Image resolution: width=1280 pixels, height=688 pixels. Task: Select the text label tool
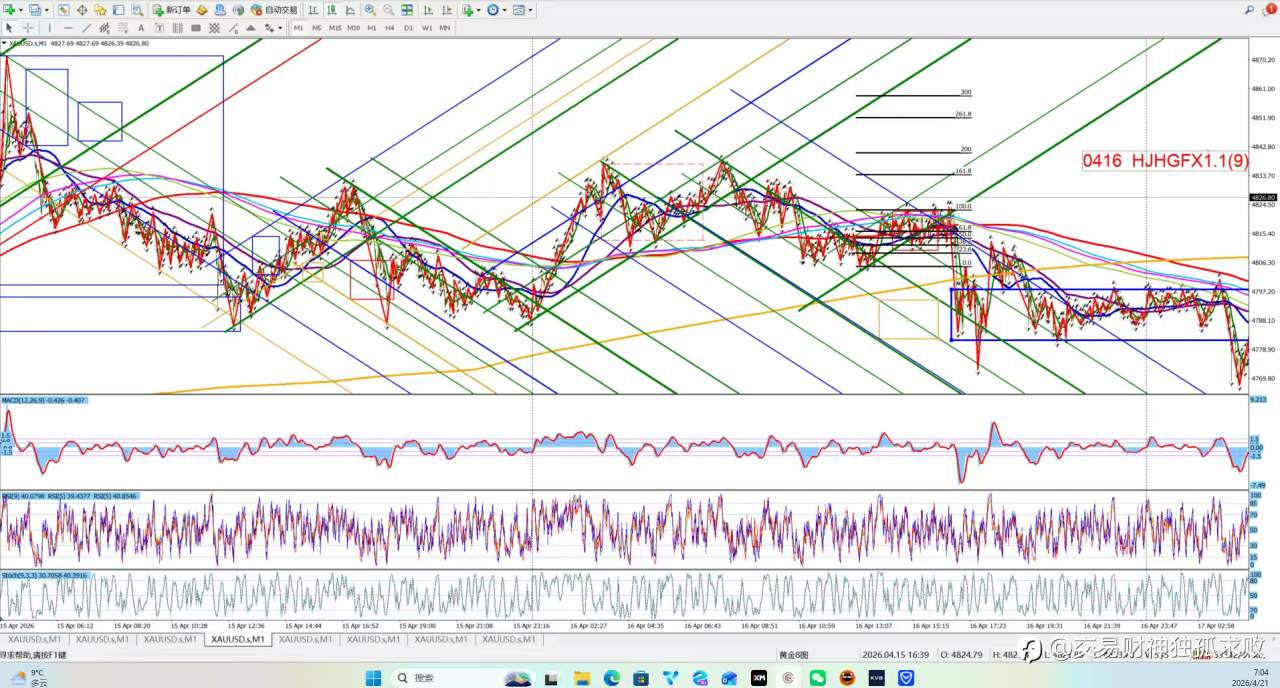pos(159,28)
